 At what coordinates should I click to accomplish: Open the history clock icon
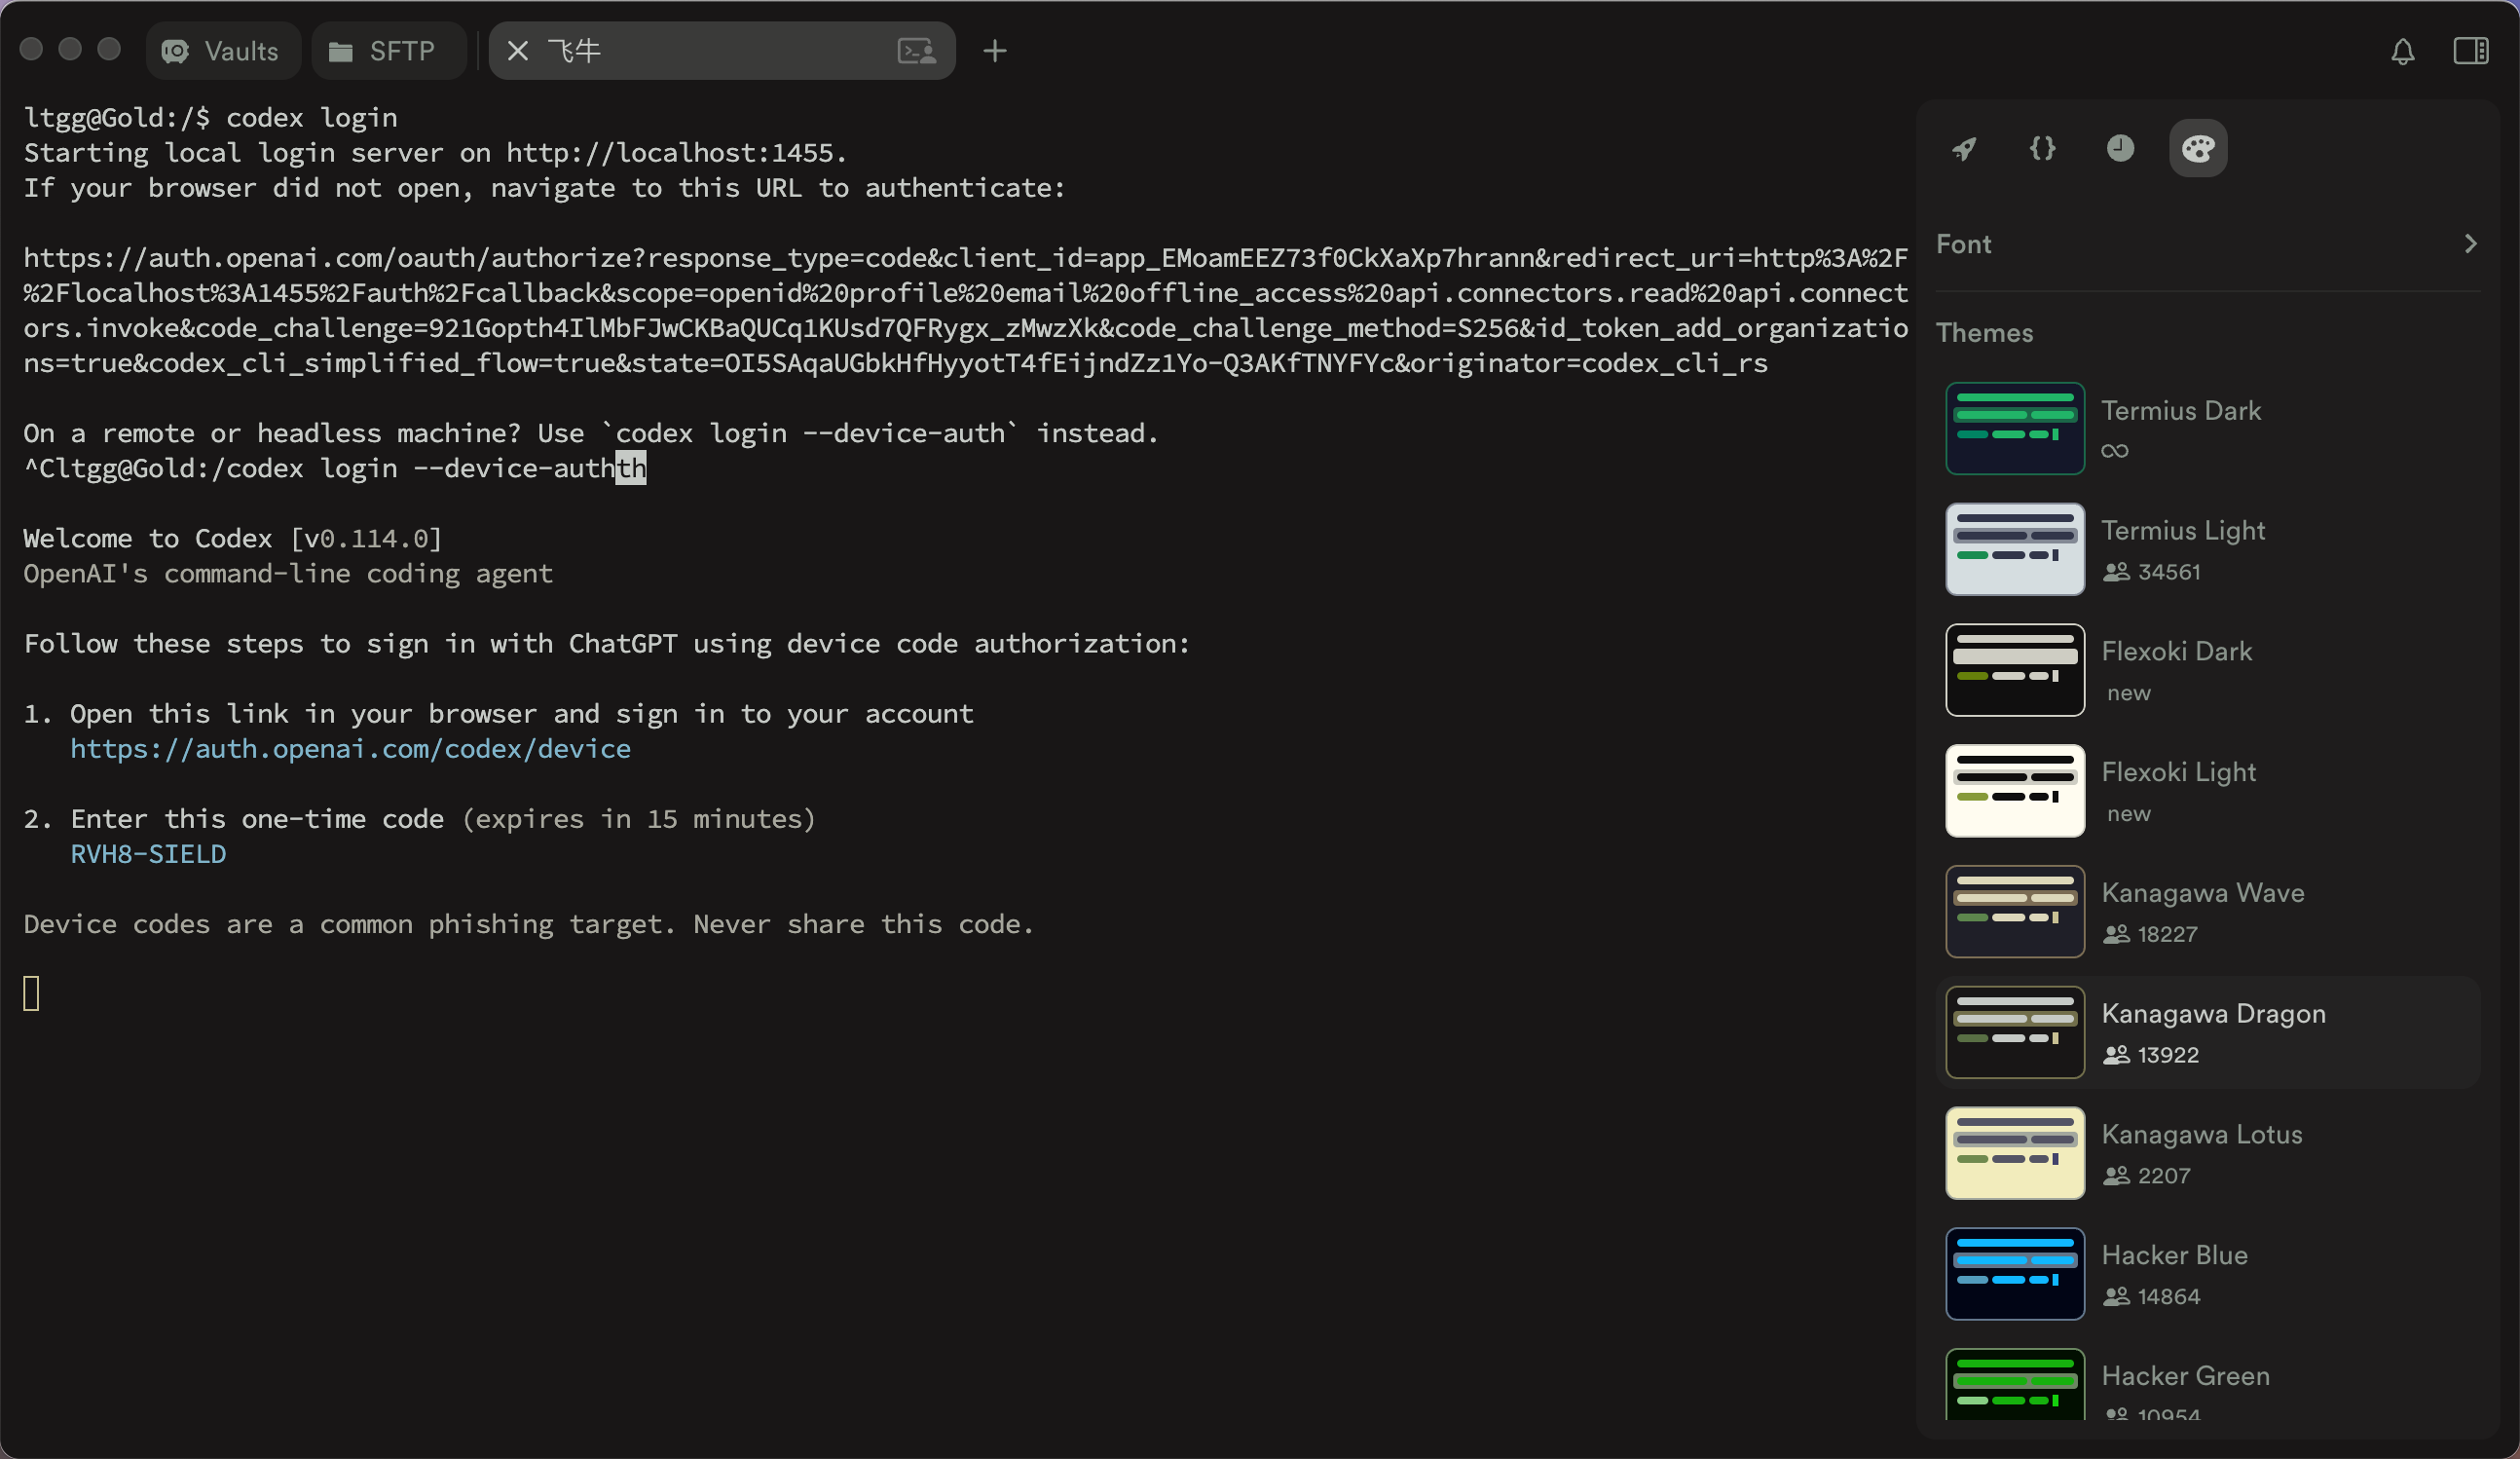[2120, 149]
